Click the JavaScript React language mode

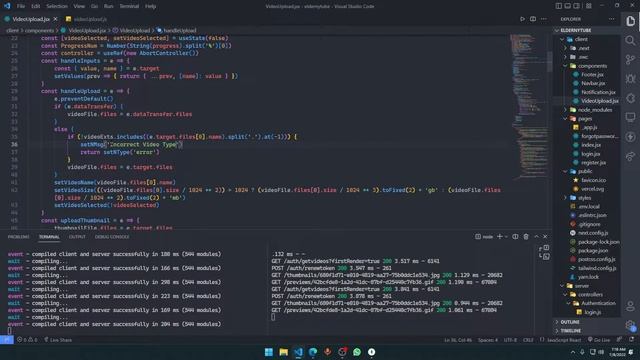click(x=564, y=340)
